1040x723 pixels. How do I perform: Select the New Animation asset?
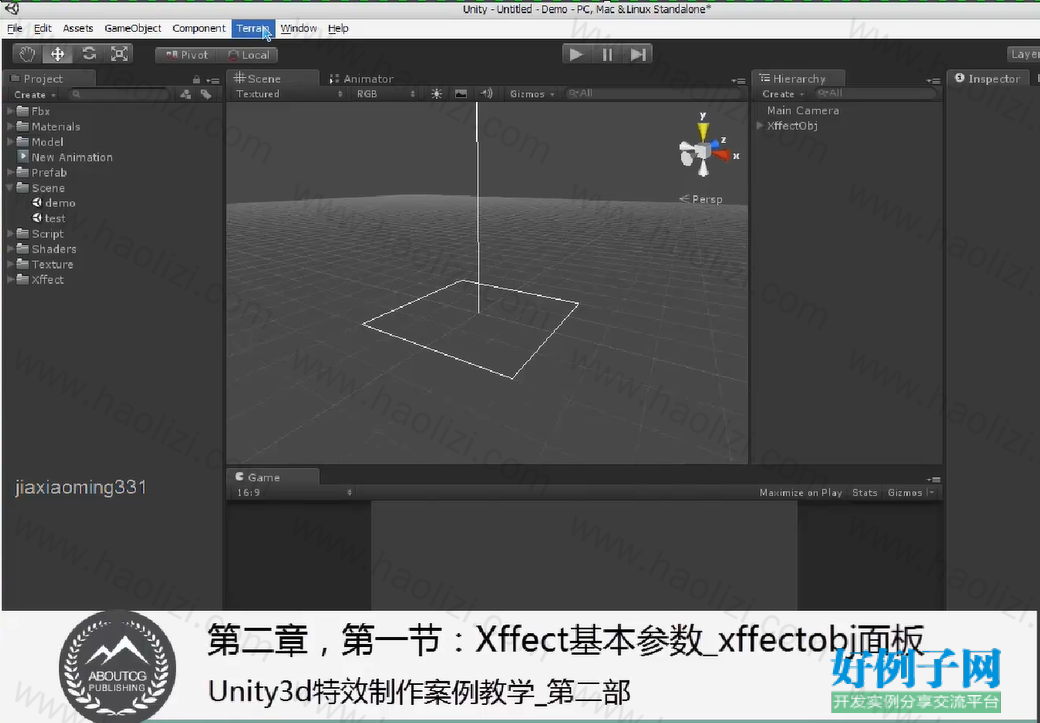pos(65,157)
